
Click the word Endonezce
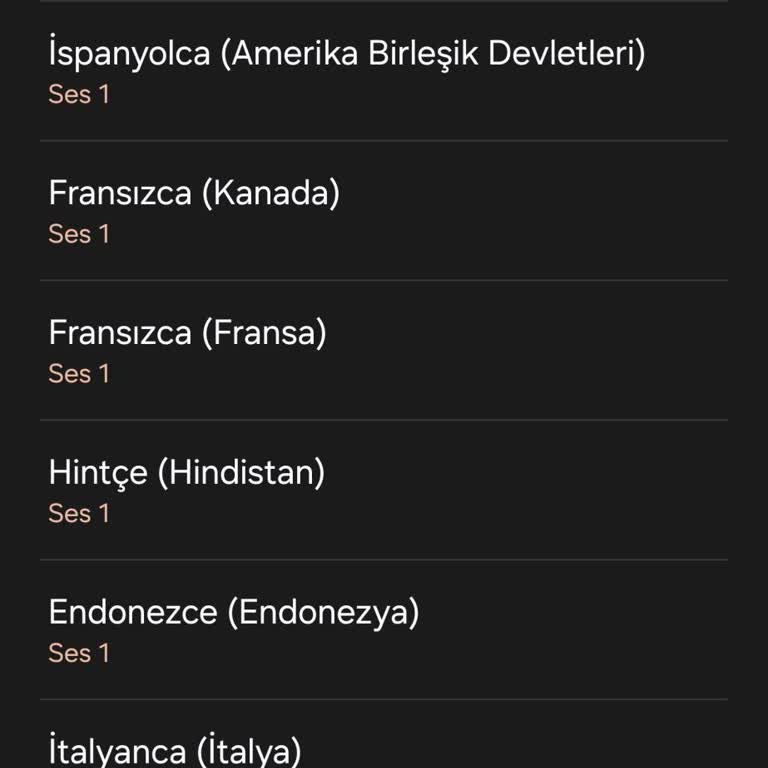pyautogui.click(x=133, y=612)
